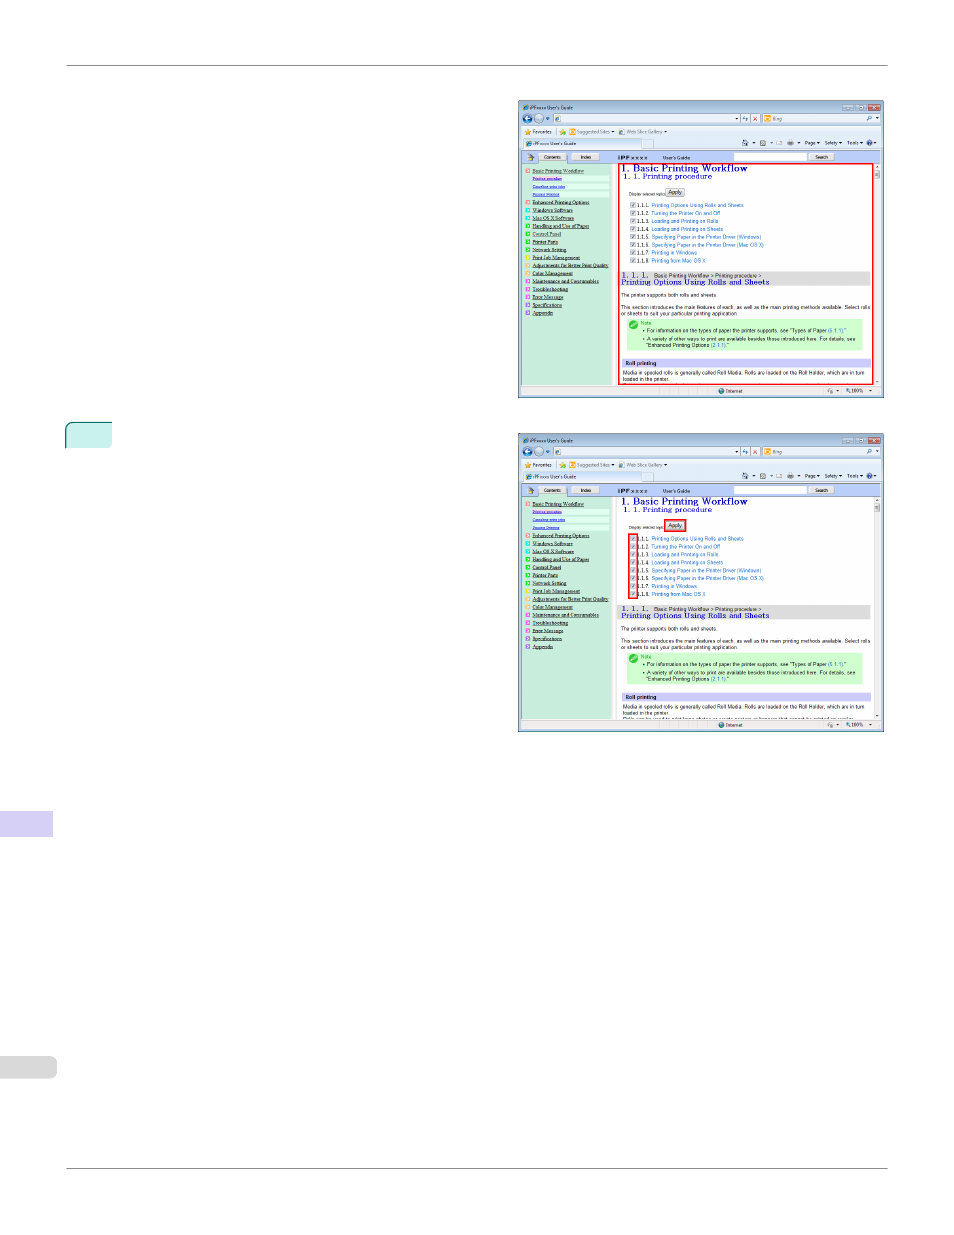The width and height of the screenshot is (954, 1235).
Task: Click Help question icon in upper browser
Action: click(870, 143)
